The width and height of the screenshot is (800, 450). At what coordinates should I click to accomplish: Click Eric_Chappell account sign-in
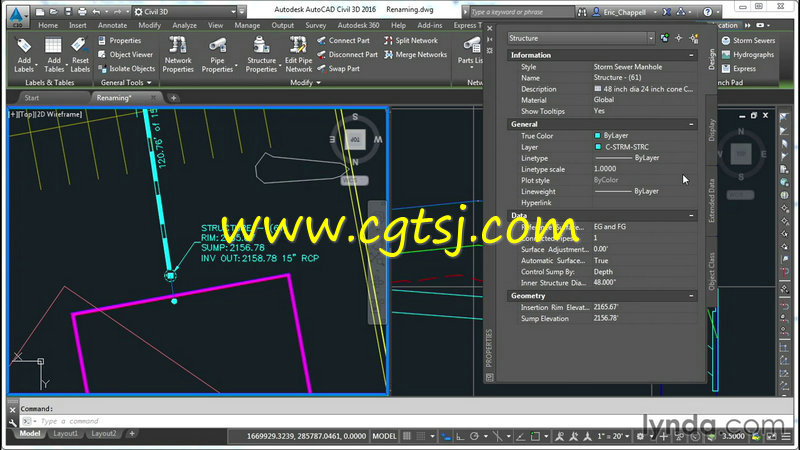pyautogui.click(x=624, y=12)
